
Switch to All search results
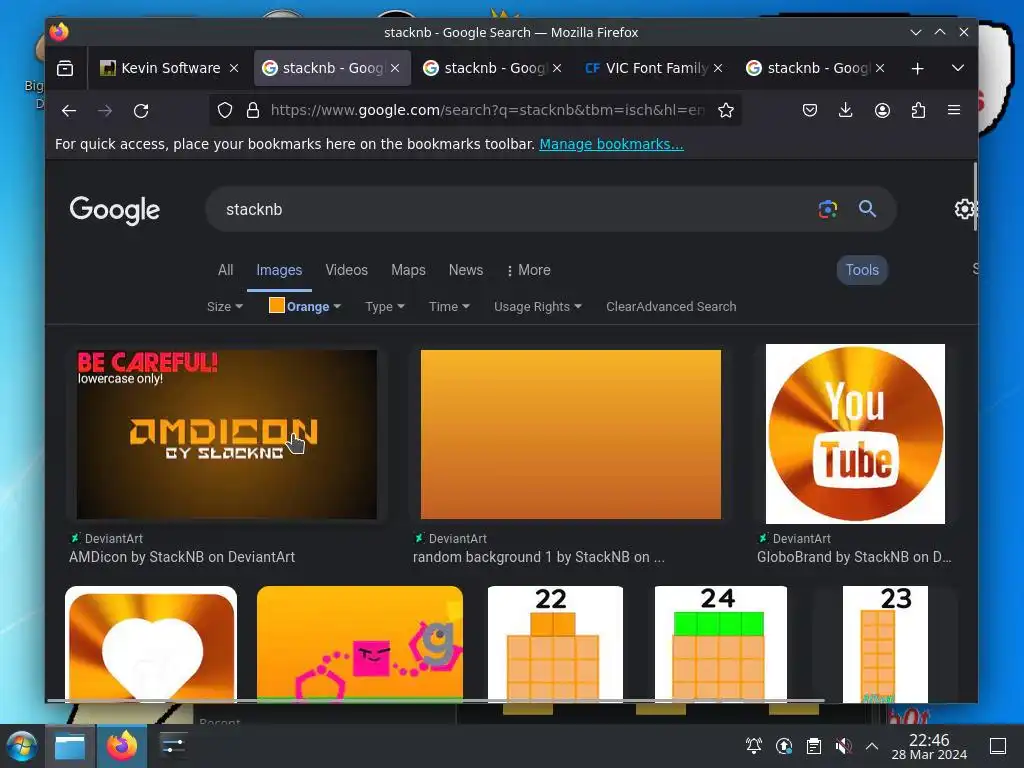[225, 270]
